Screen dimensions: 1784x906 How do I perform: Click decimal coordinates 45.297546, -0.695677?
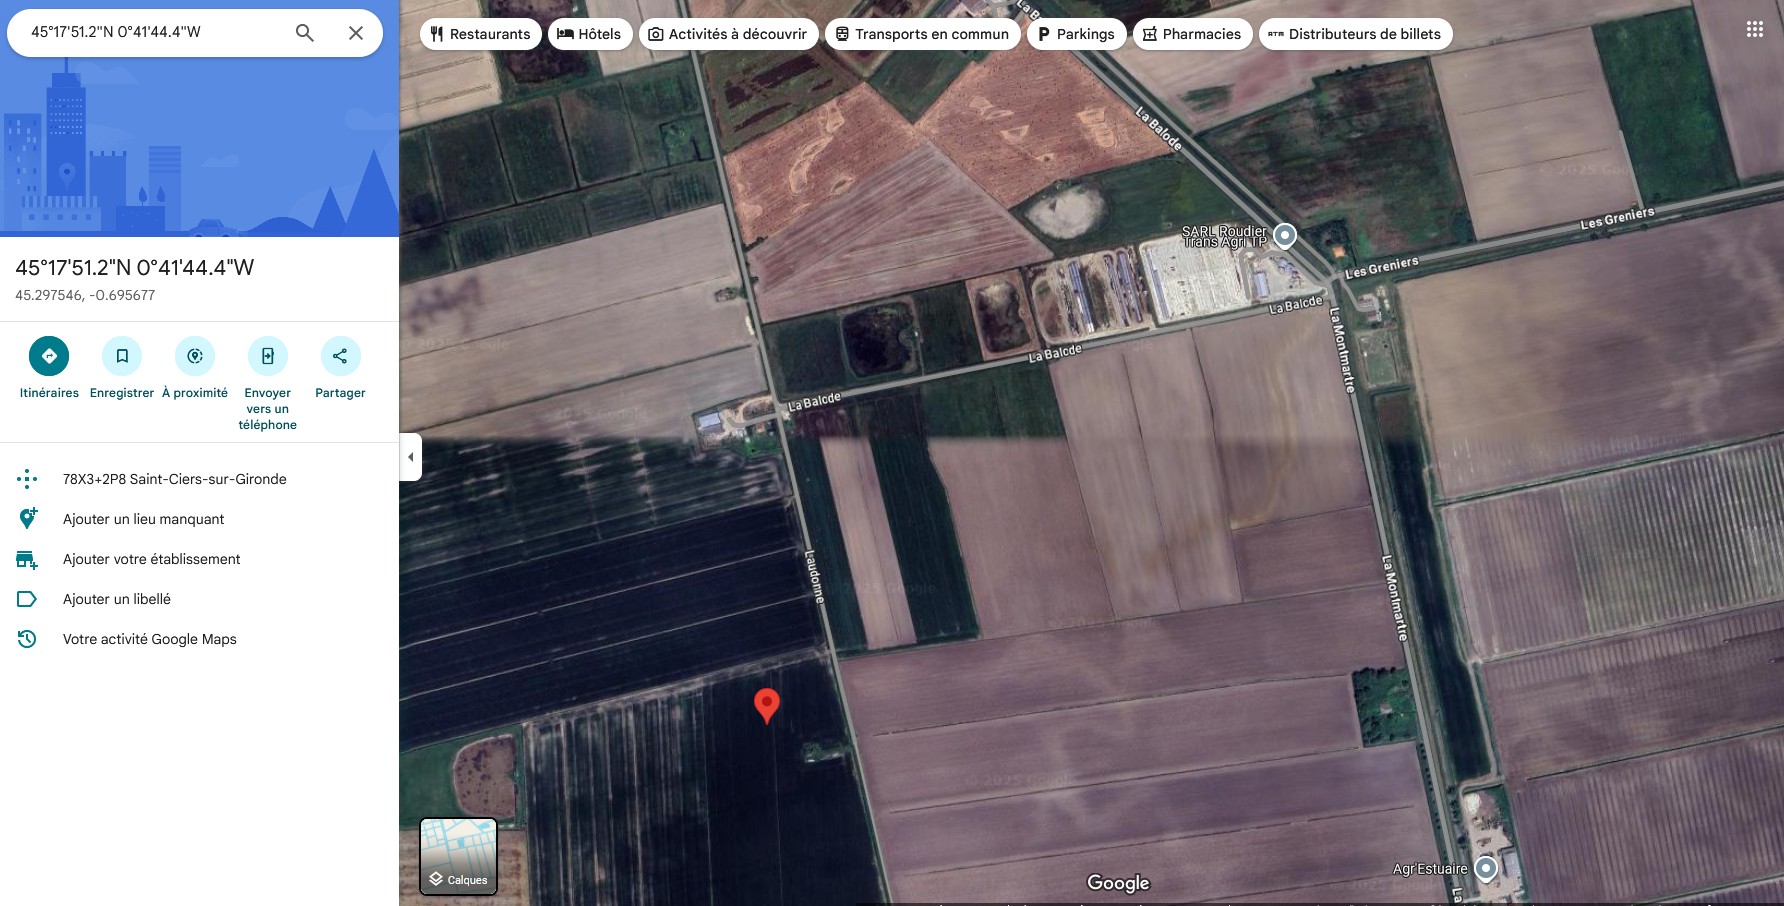coord(85,295)
